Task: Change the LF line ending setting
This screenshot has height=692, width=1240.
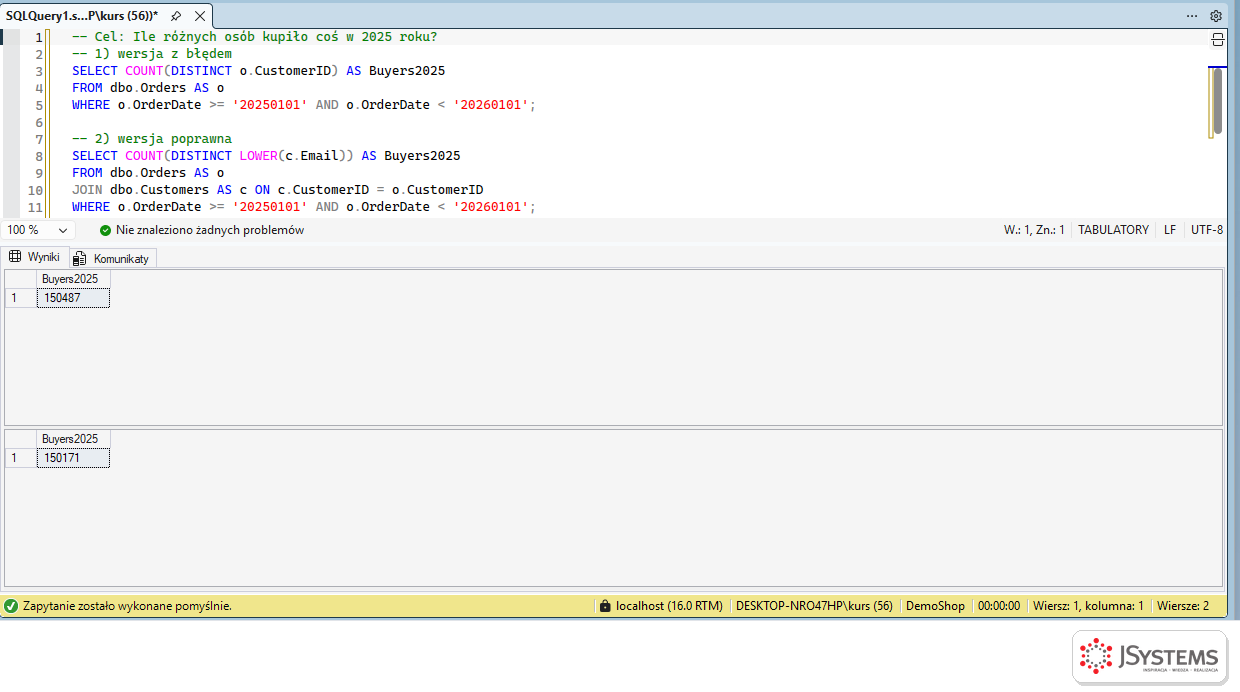Action: click(x=1170, y=230)
